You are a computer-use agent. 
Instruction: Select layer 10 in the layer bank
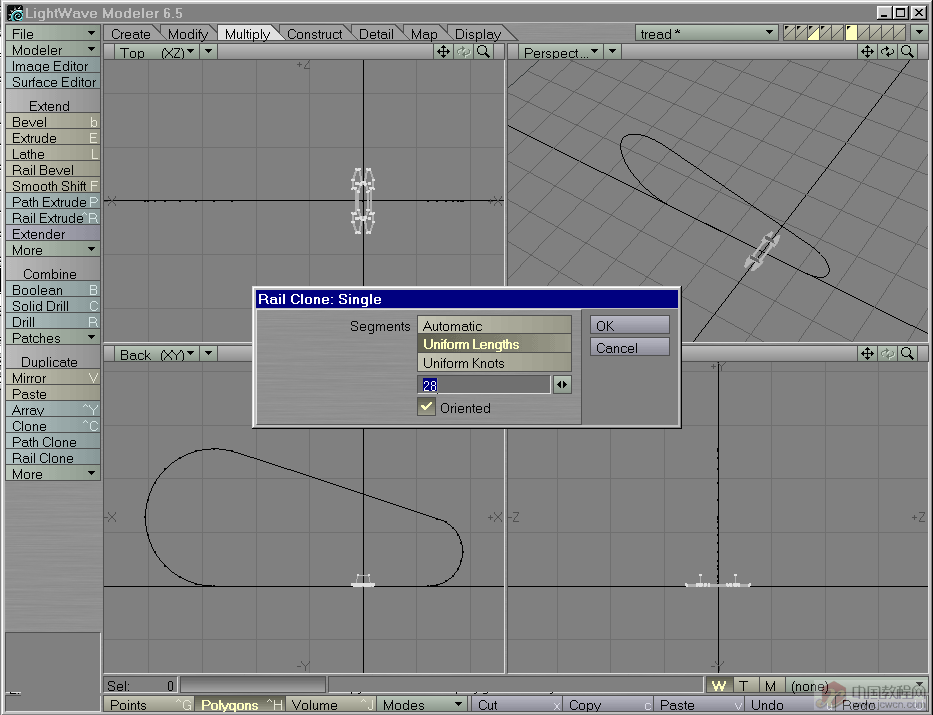pos(901,33)
